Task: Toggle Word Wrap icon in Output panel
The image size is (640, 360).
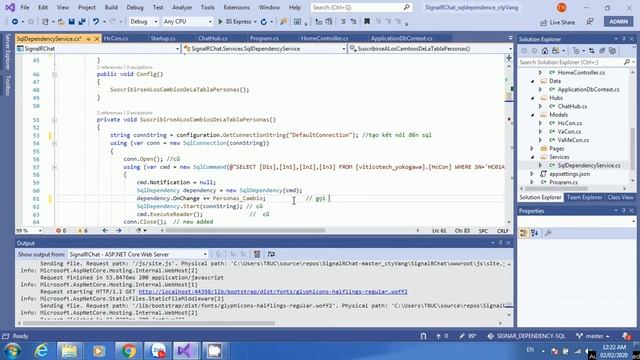Action: (x=271, y=254)
